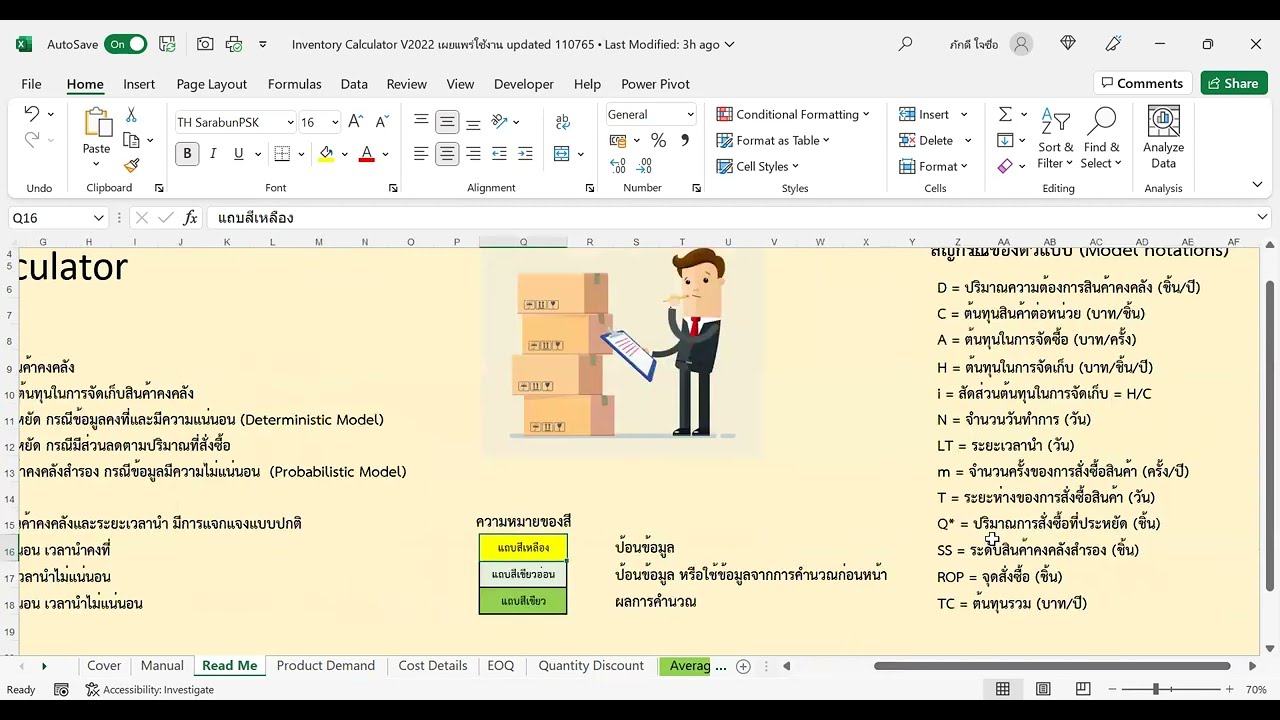The image size is (1280, 720).
Task: Switch to the EOQ sheet tab
Action: 500,665
